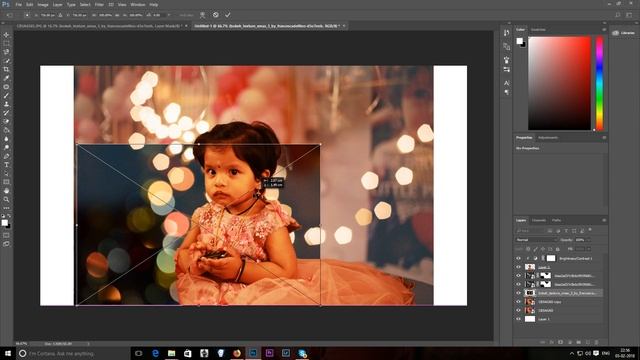Select the Blur tool
640x360 pixels.
click(x=6, y=139)
